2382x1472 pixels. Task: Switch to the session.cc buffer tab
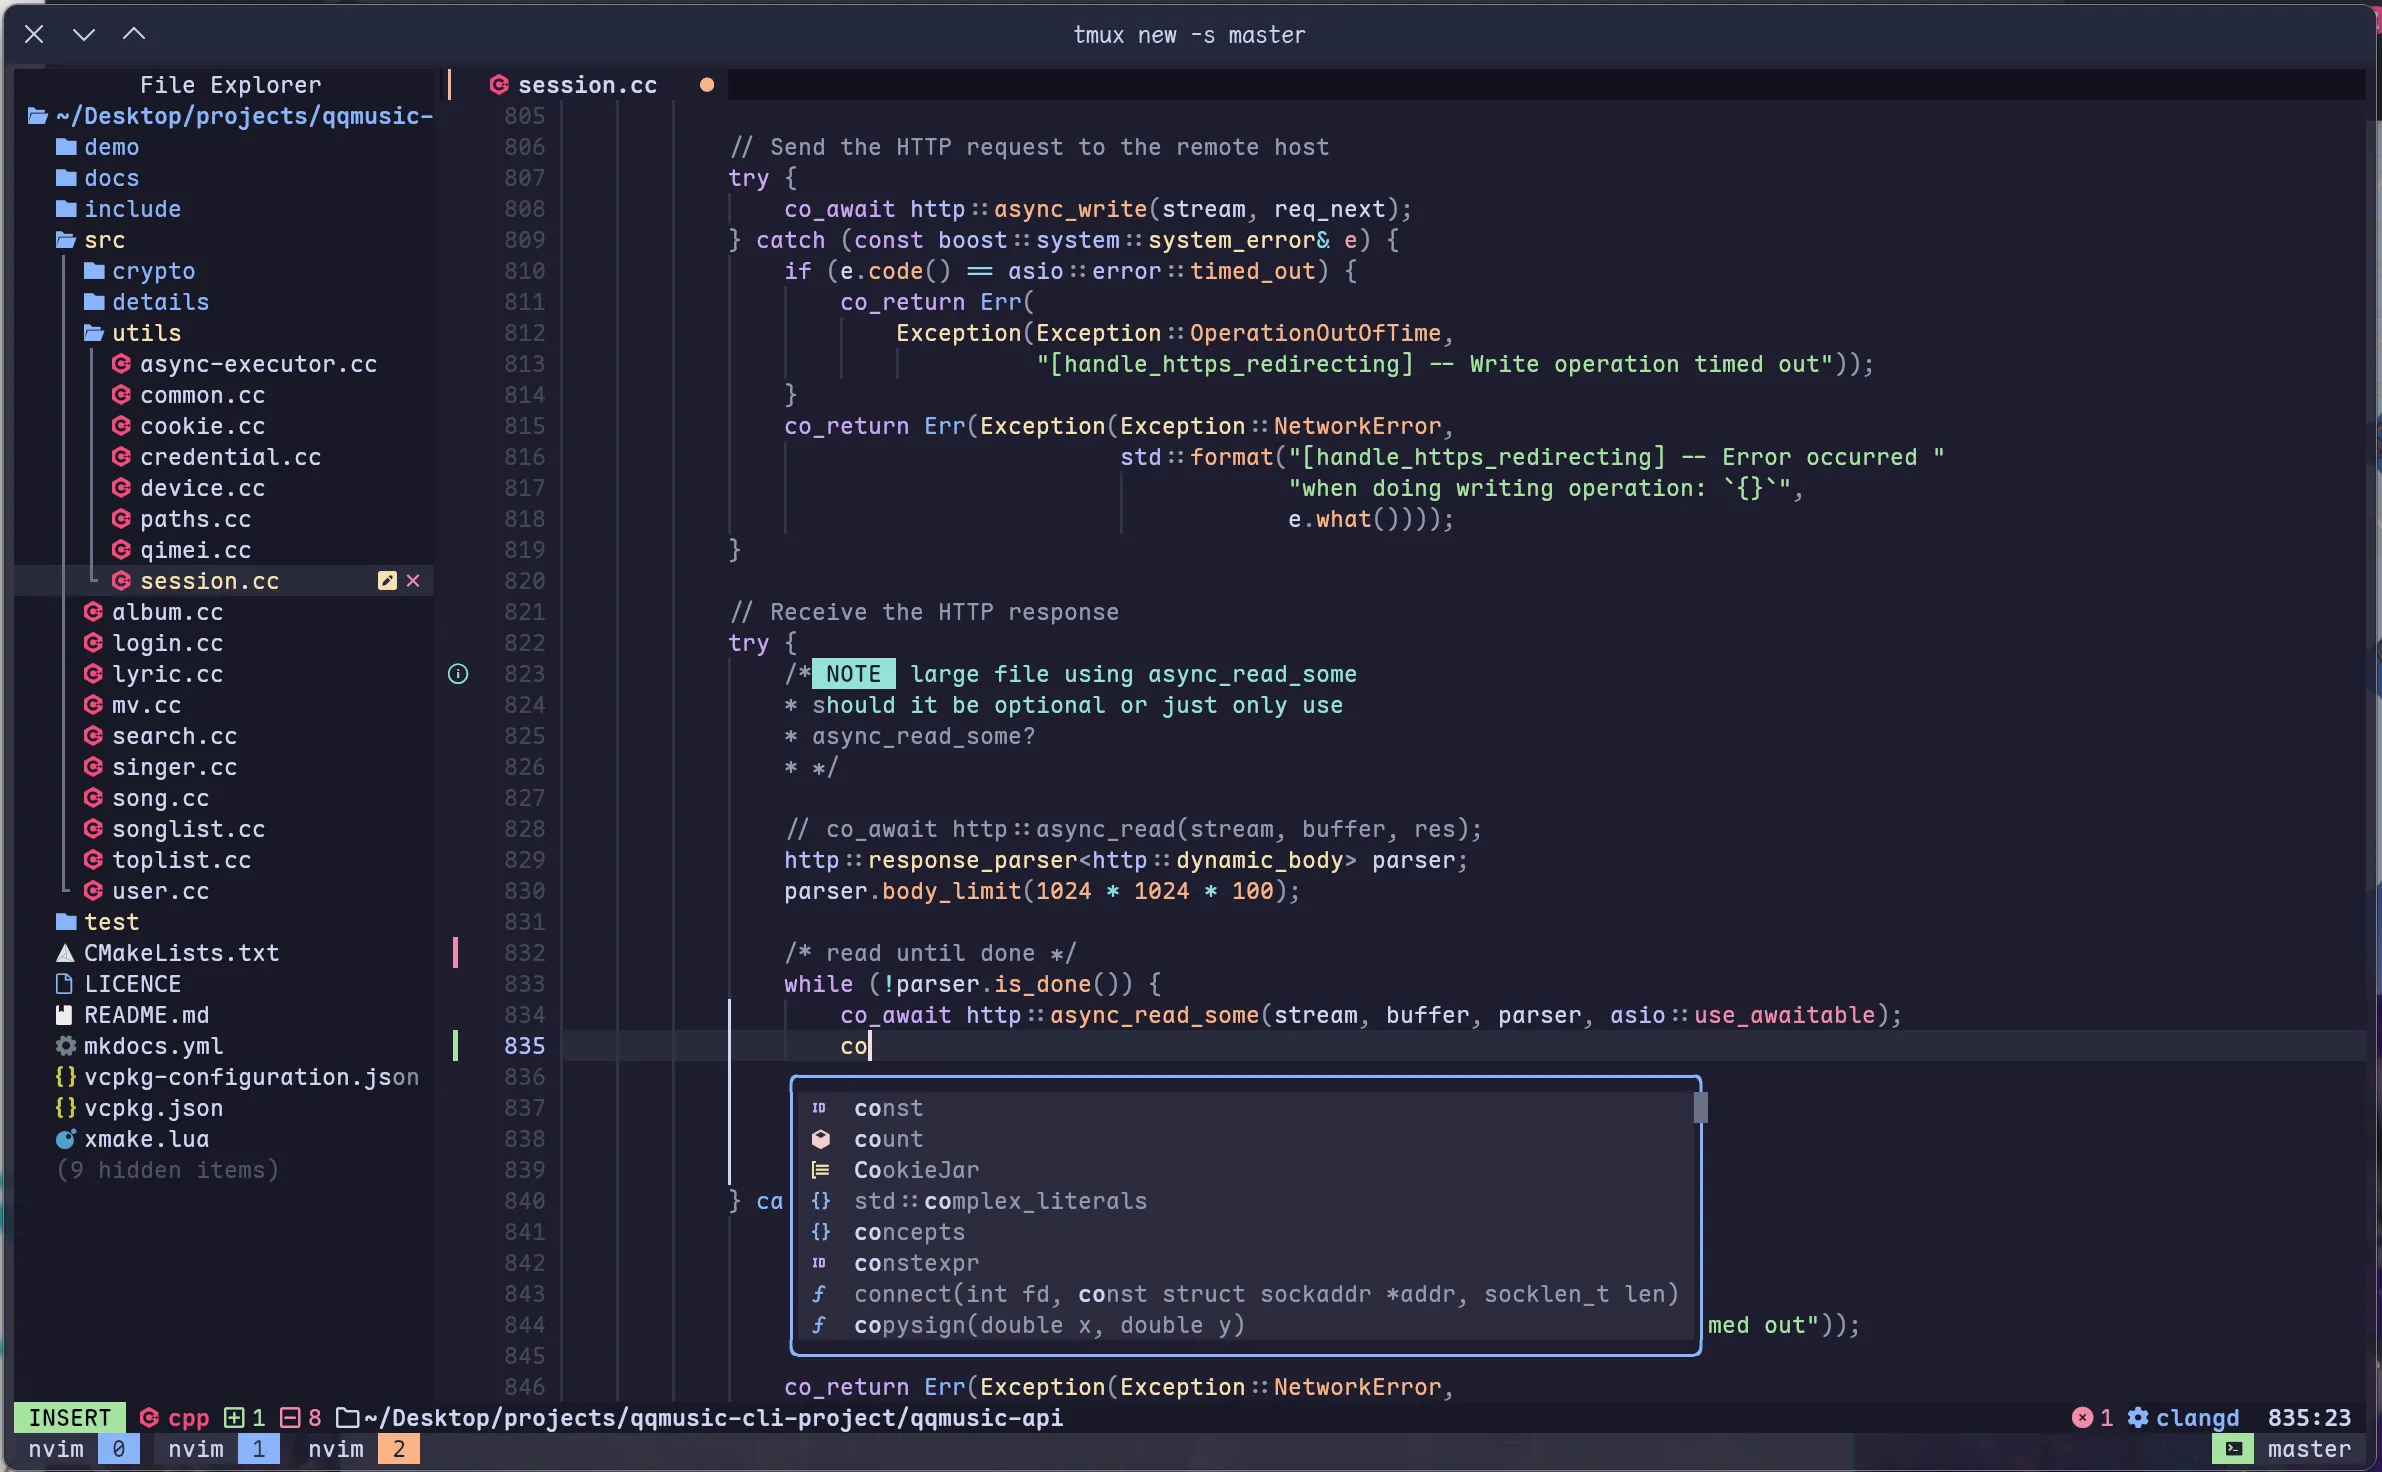click(x=586, y=85)
